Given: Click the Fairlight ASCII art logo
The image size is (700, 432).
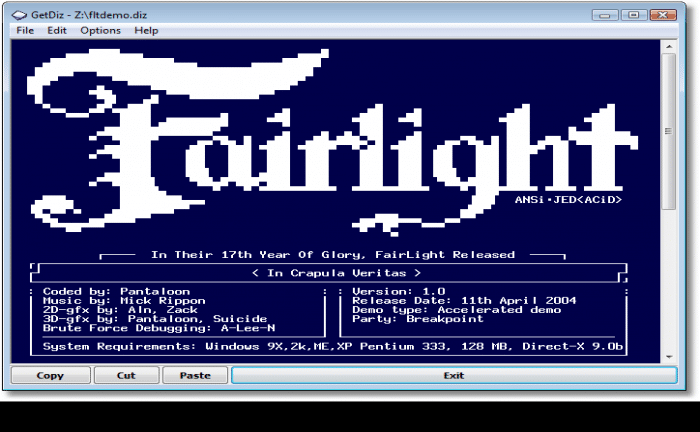Looking at the screenshot, I should coord(330,140).
